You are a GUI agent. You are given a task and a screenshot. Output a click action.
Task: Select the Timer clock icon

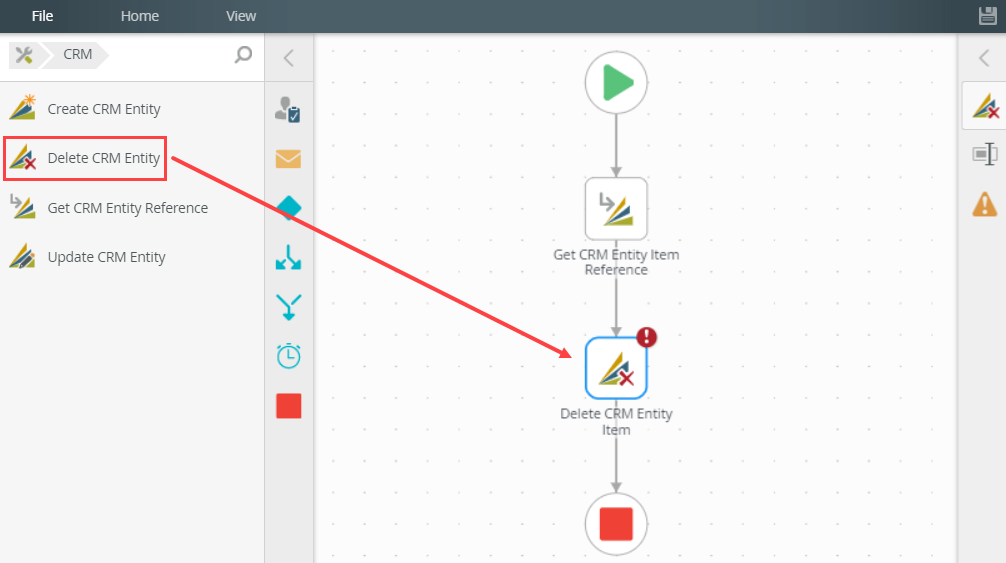click(288, 356)
